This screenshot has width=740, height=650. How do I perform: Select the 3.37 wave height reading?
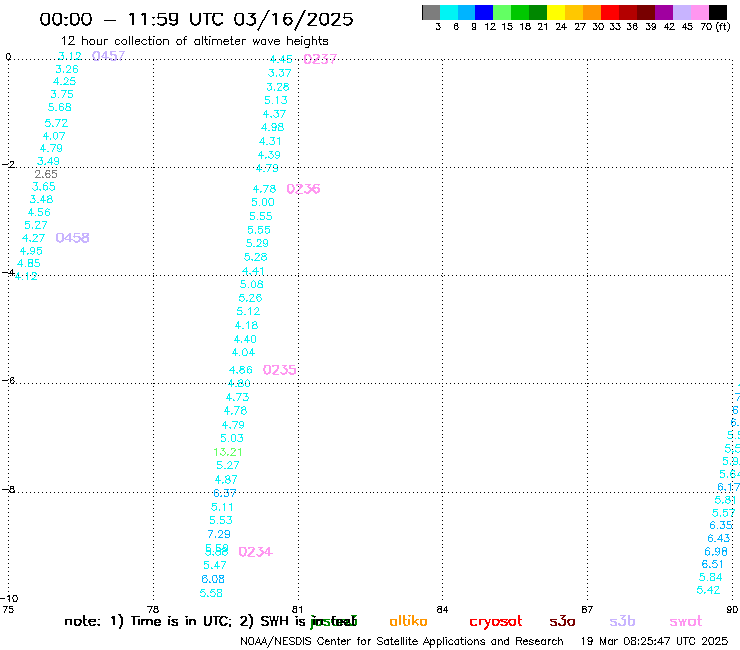[279, 73]
